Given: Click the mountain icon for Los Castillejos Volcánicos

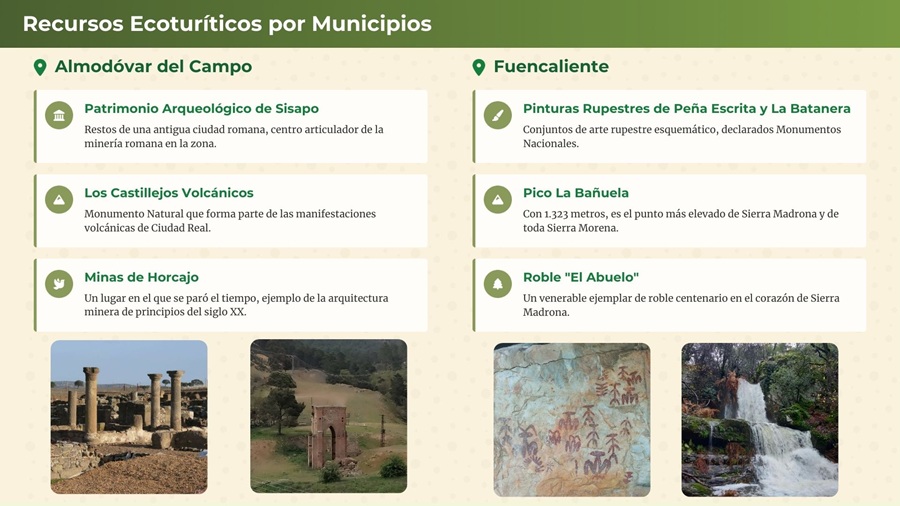Looking at the screenshot, I should click(x=59, y=199).
